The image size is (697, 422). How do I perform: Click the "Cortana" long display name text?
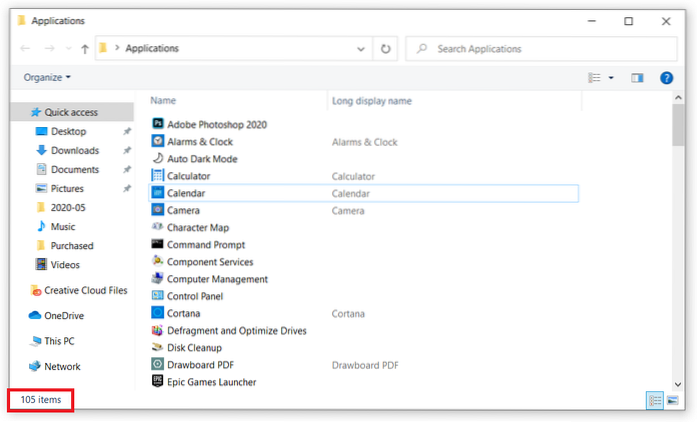pyautogui.click(x=348, y=313)
